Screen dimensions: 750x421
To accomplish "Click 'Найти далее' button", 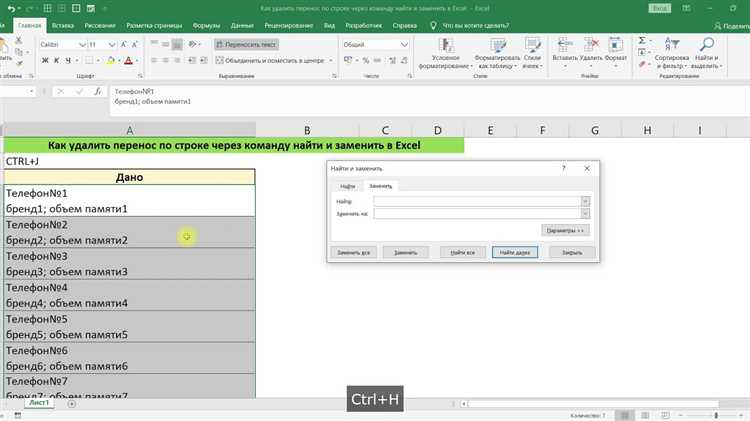I will coord(515,253).
